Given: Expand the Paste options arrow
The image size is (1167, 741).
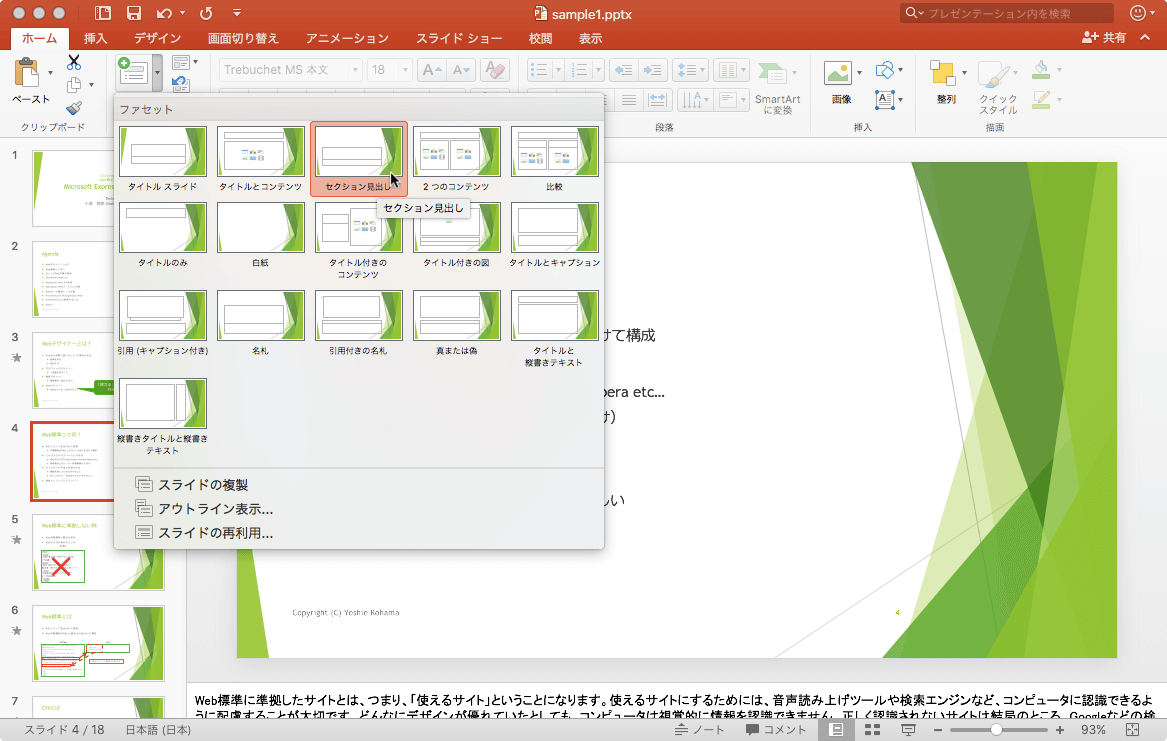Looking at the screenshot, I should pyautogui.click(x=50, y=73).
